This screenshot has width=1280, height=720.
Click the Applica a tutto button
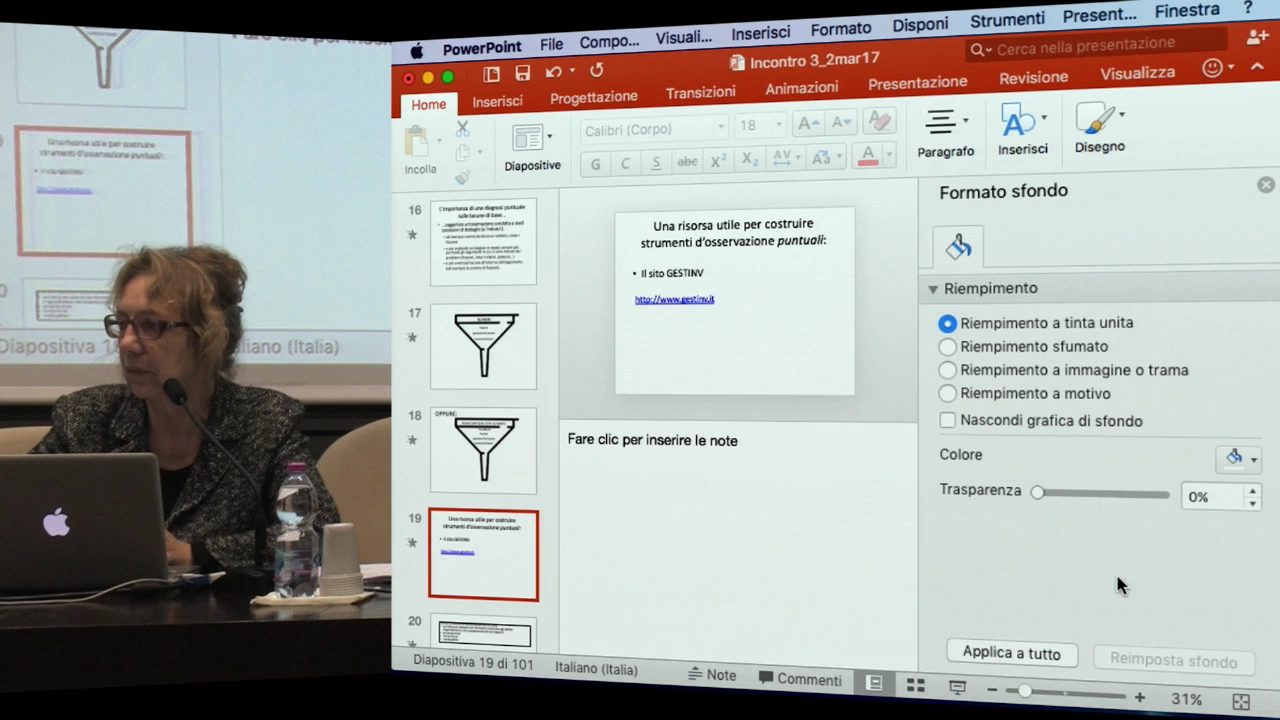point(1012,653)
